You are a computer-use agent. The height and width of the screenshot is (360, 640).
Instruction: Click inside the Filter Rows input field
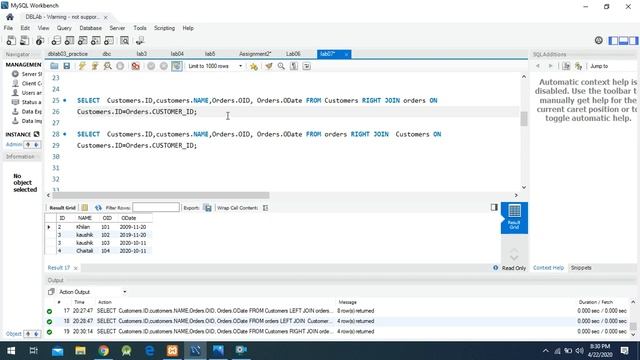click(x=156, y=208)
